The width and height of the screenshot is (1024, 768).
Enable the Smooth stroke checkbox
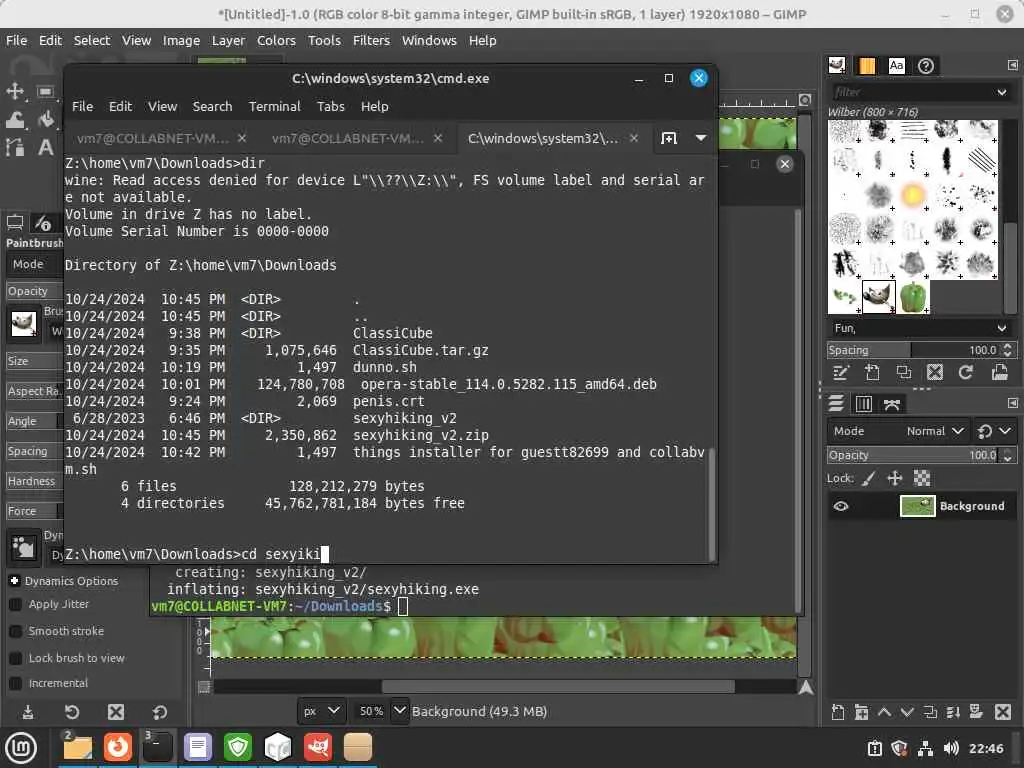(16, 632)
